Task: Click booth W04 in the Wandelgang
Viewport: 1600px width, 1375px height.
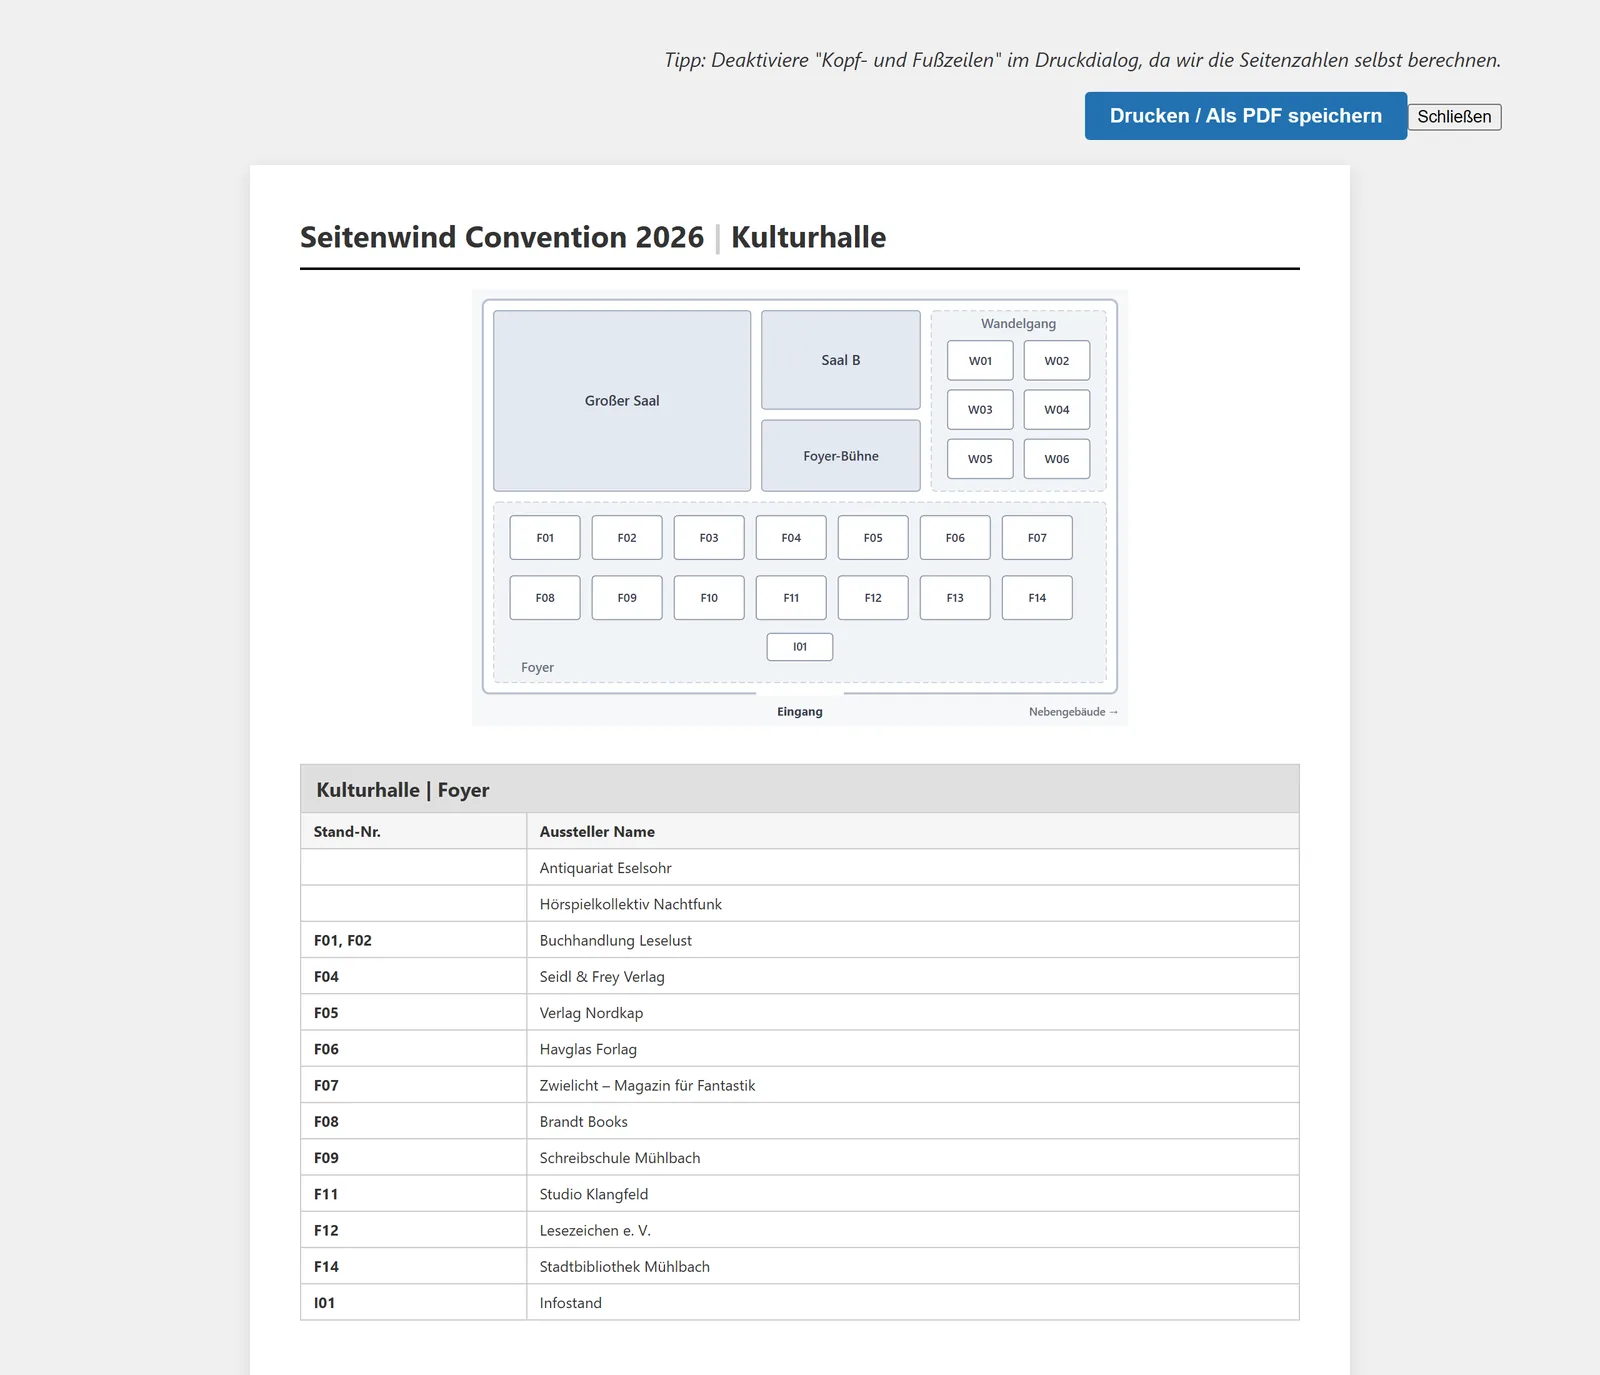Action: coord(1057,410)
